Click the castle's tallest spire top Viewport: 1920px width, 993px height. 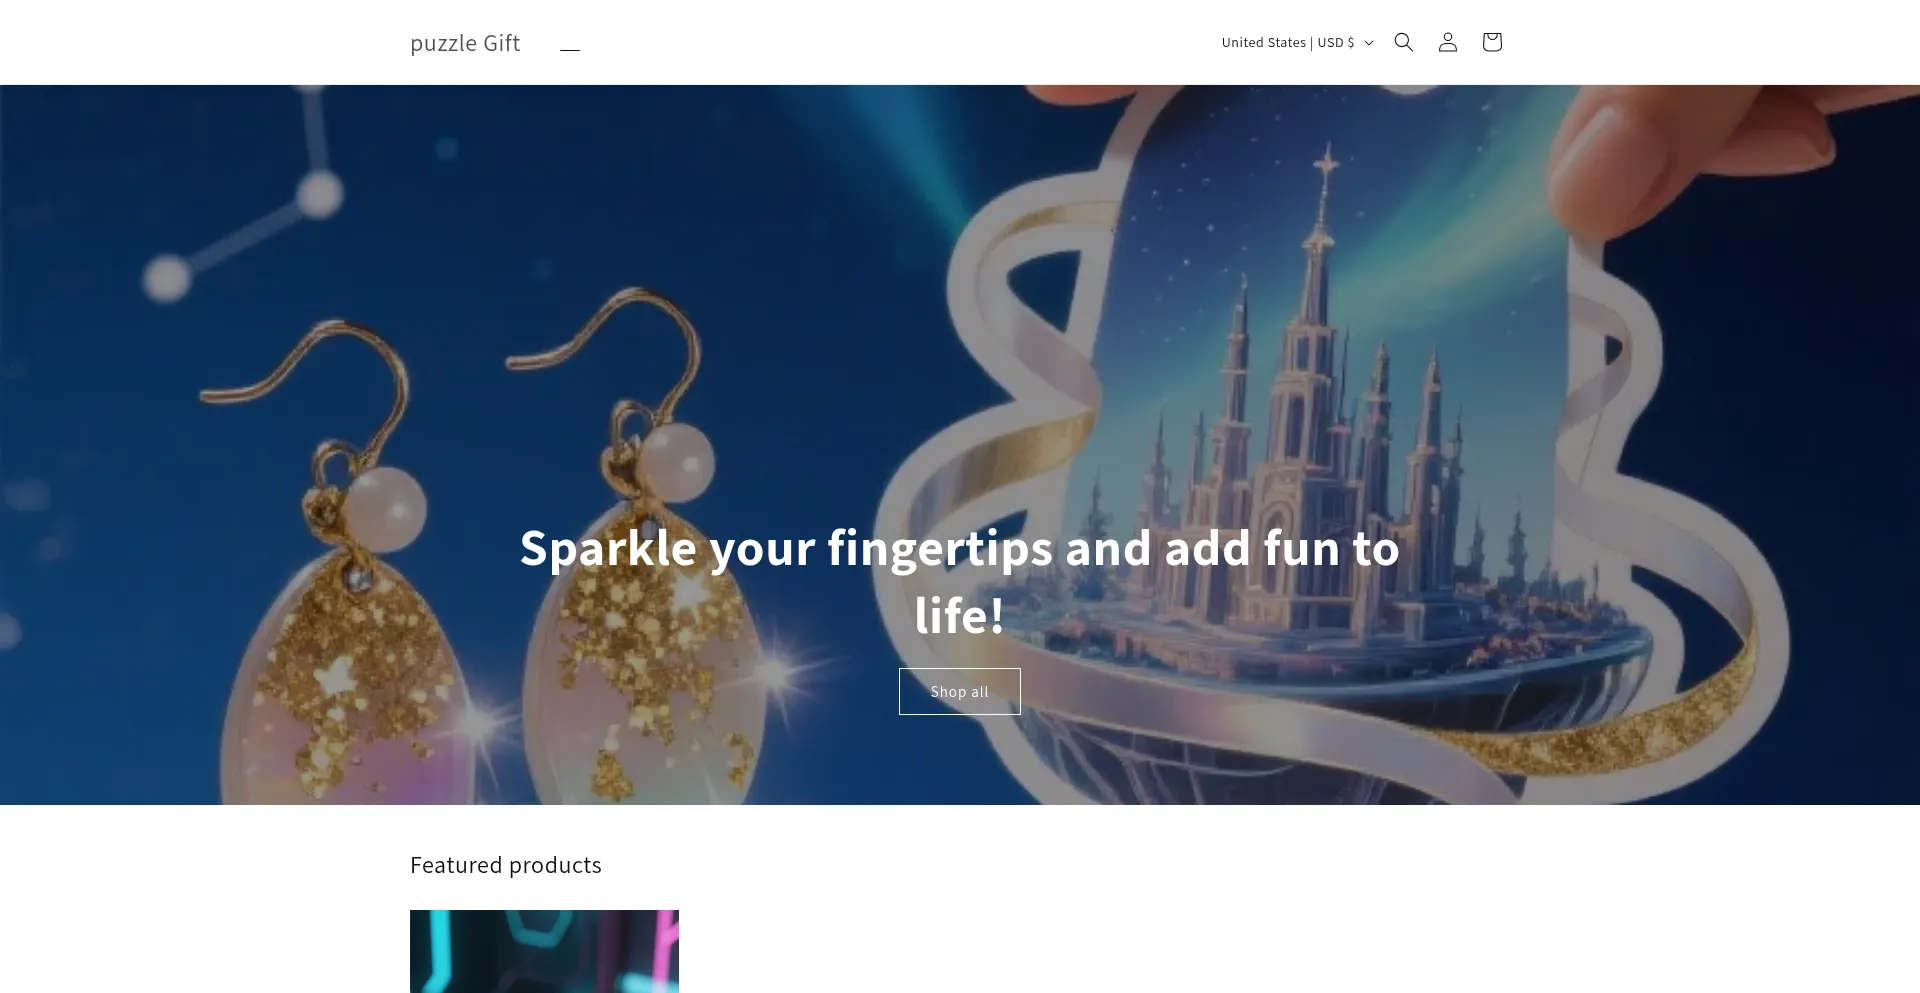pos(1326,165)
